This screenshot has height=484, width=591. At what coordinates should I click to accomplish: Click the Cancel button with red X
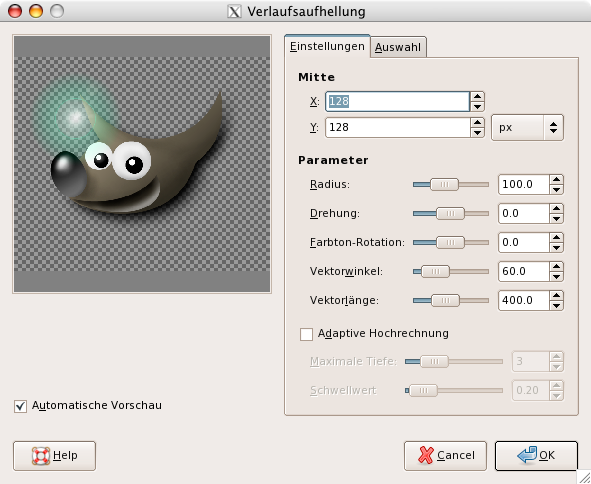(445, 456)
